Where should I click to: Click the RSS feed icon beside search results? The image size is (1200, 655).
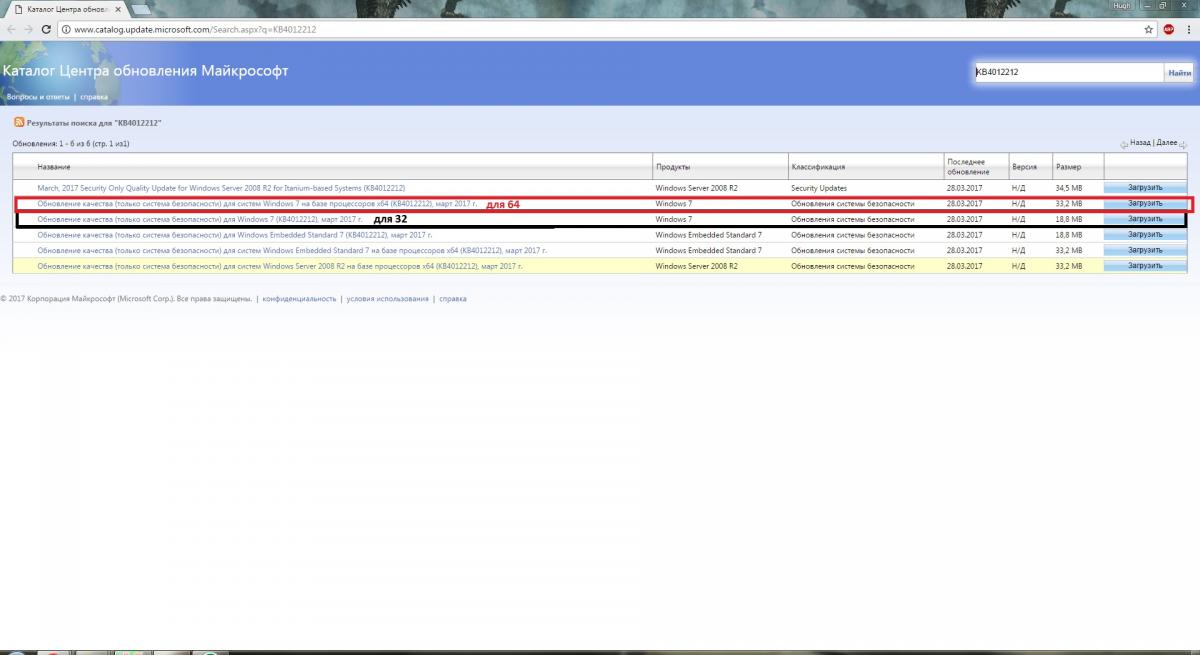(18, 122)
